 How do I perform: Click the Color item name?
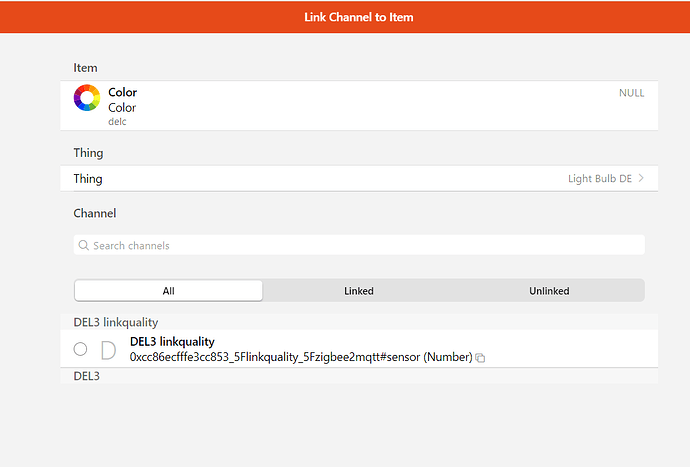pos(122,92)
